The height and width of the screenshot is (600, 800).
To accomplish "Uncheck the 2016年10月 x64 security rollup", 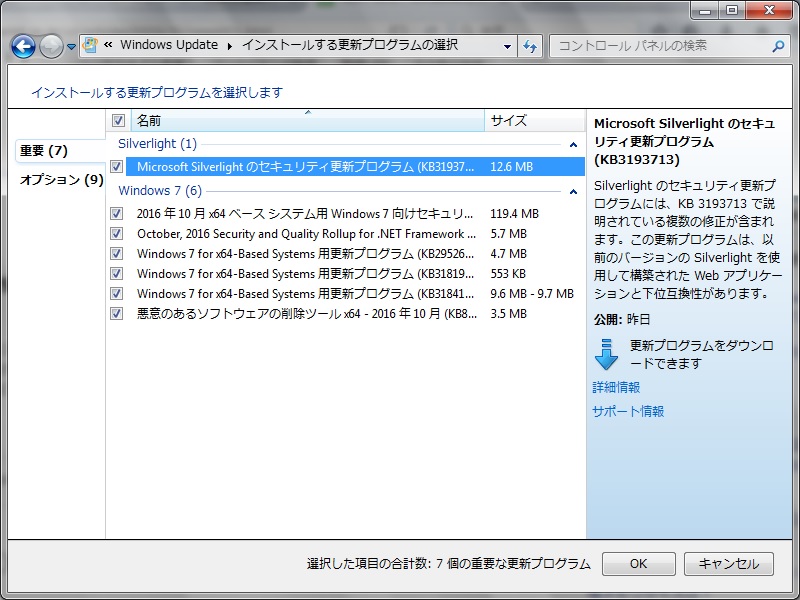I will (116, 213).
